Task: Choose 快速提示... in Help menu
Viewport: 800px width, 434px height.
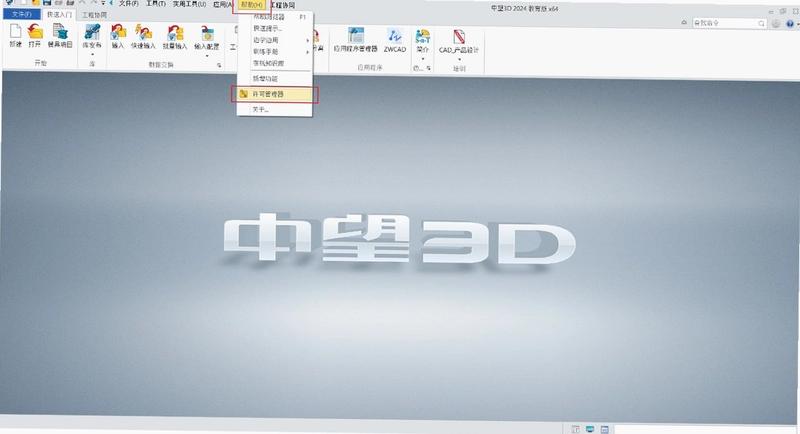Action: pos(275,29)
